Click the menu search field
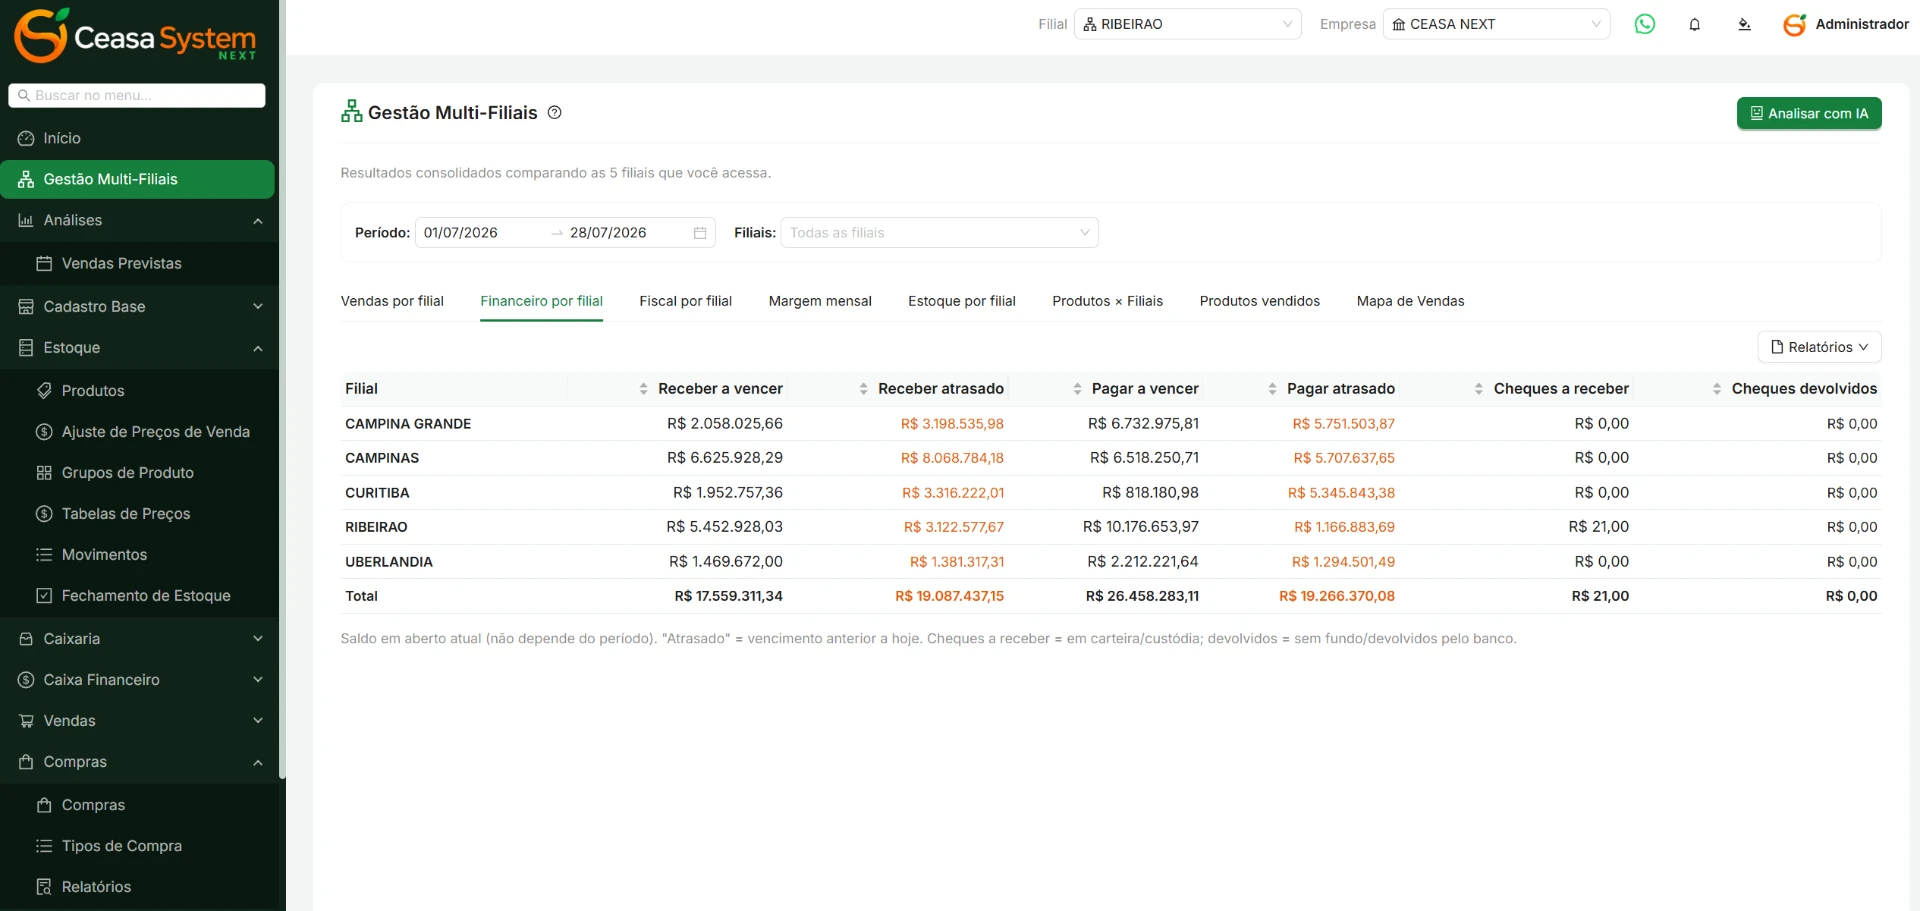Image resolution: width=1920 pixels, height=911 pixels. (x=137, y=95)
